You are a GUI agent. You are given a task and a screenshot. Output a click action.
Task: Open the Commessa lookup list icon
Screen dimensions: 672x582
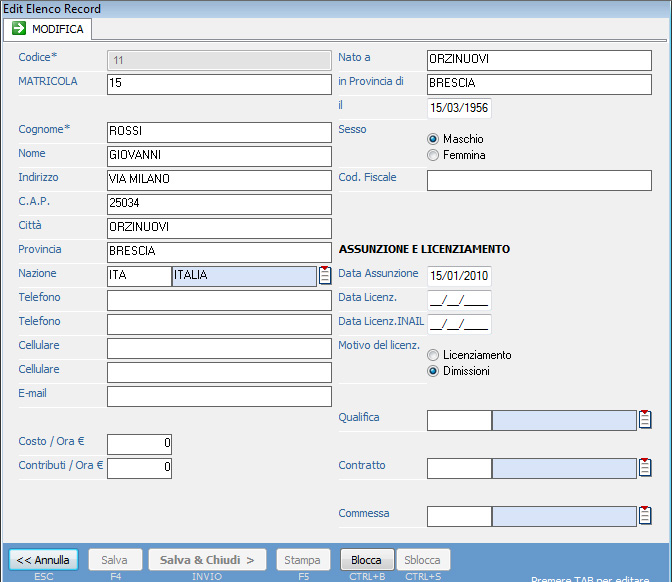click(645, 516)
